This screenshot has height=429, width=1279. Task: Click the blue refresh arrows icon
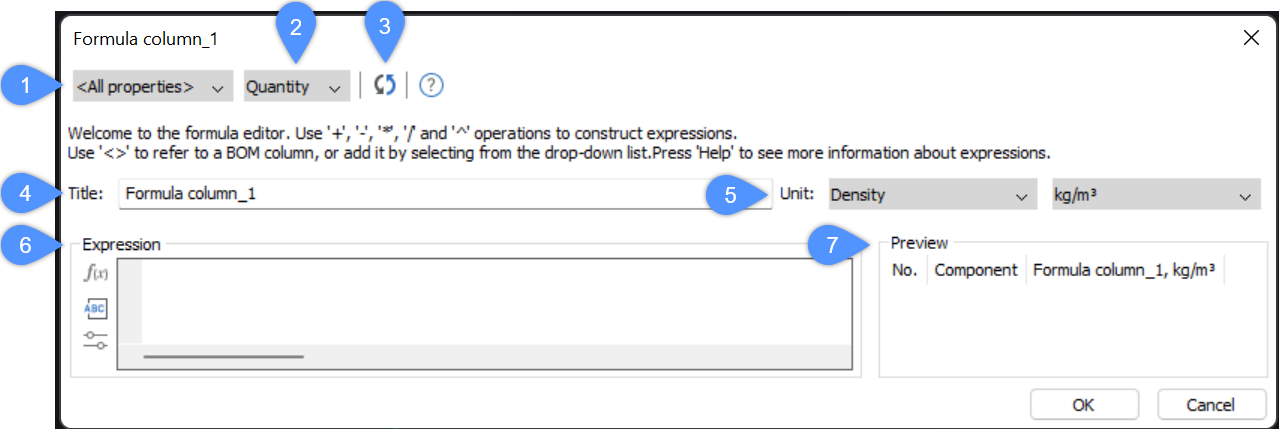coord(385,86)
